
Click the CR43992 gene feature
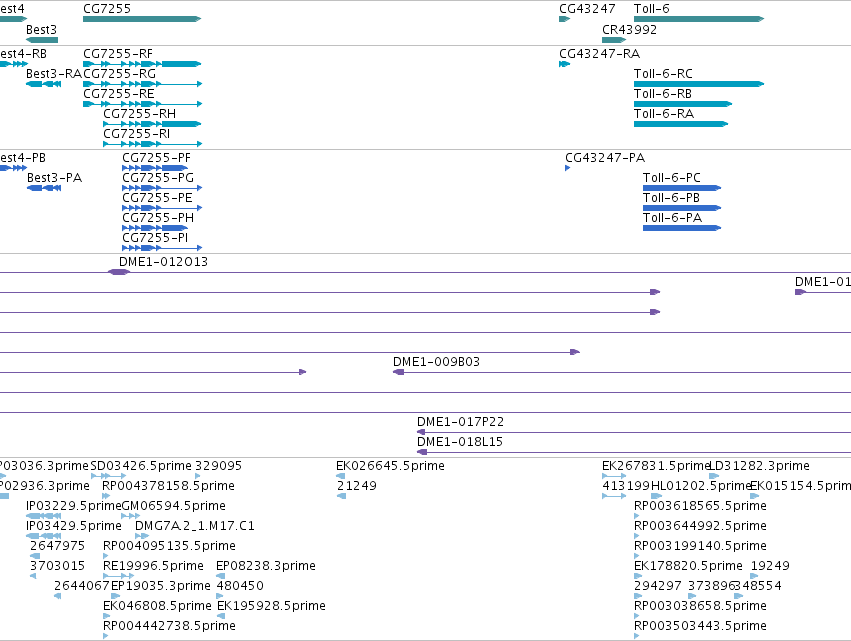click(x=614, y=40)
